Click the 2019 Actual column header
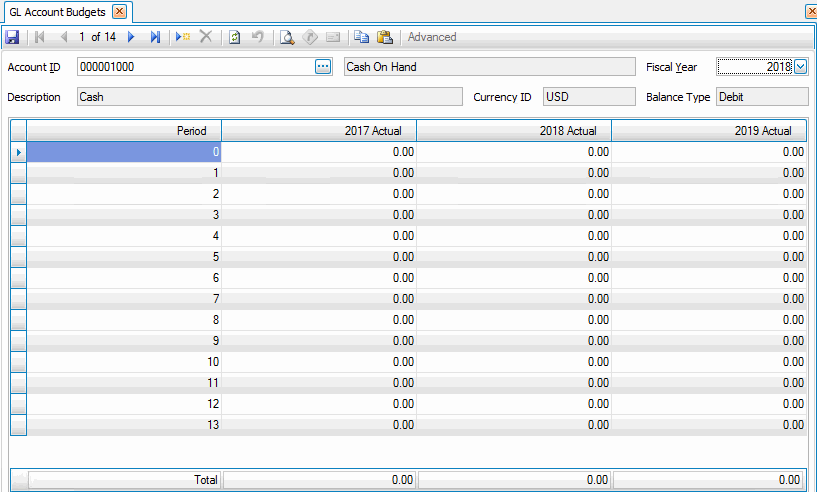 click(x=708, y=131)
